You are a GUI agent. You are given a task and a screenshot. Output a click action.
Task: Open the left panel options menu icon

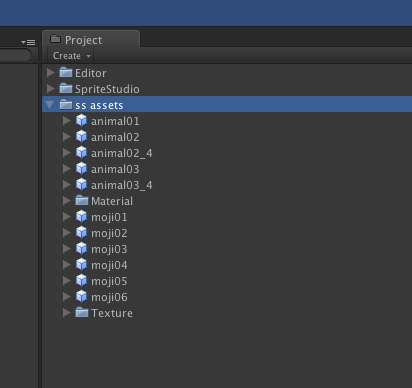pyautogui.click(x=28, y=42)
